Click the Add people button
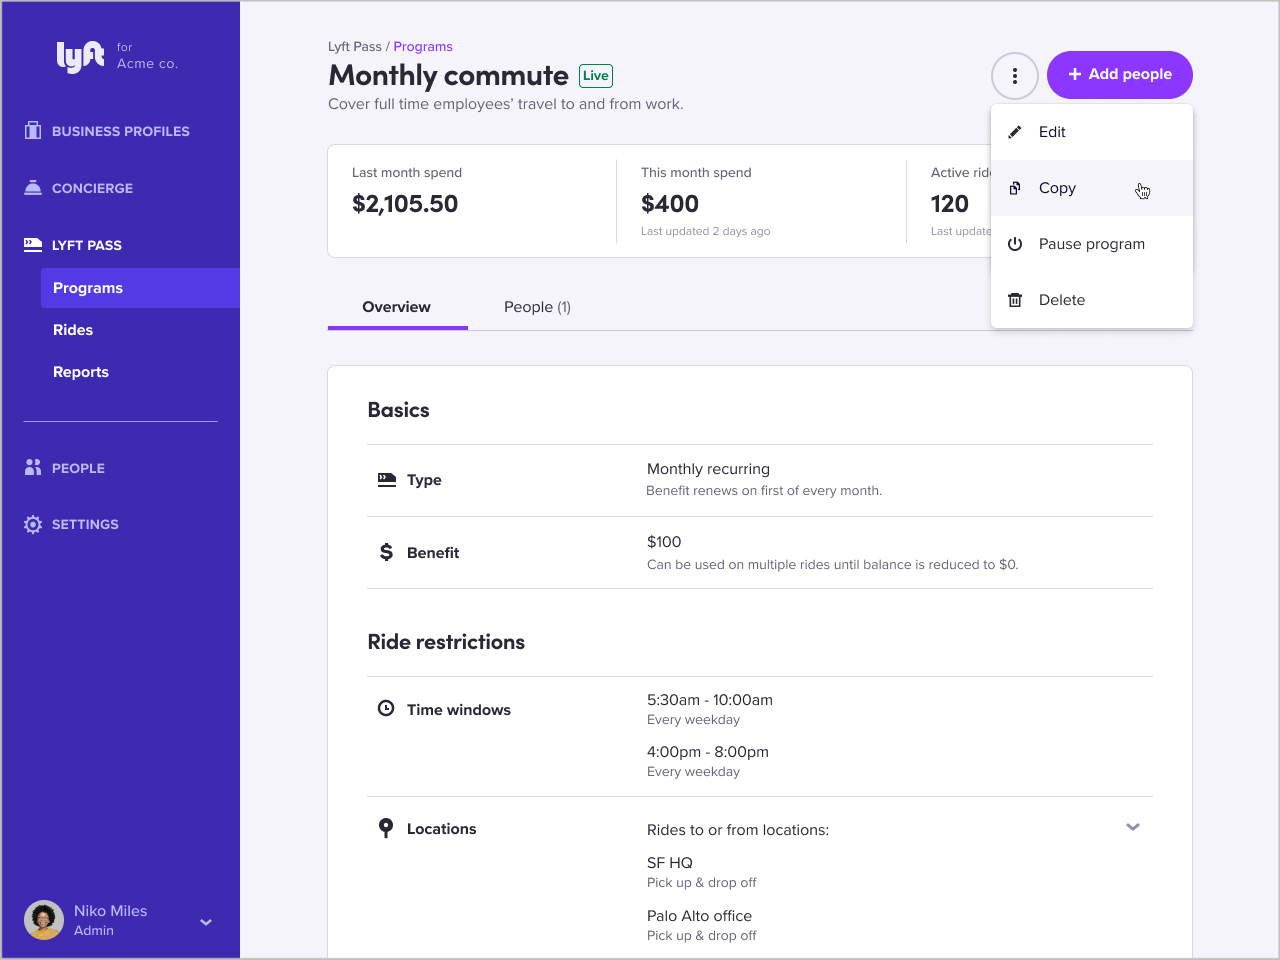The image size is (1280, 960). tap(1120, 75)
